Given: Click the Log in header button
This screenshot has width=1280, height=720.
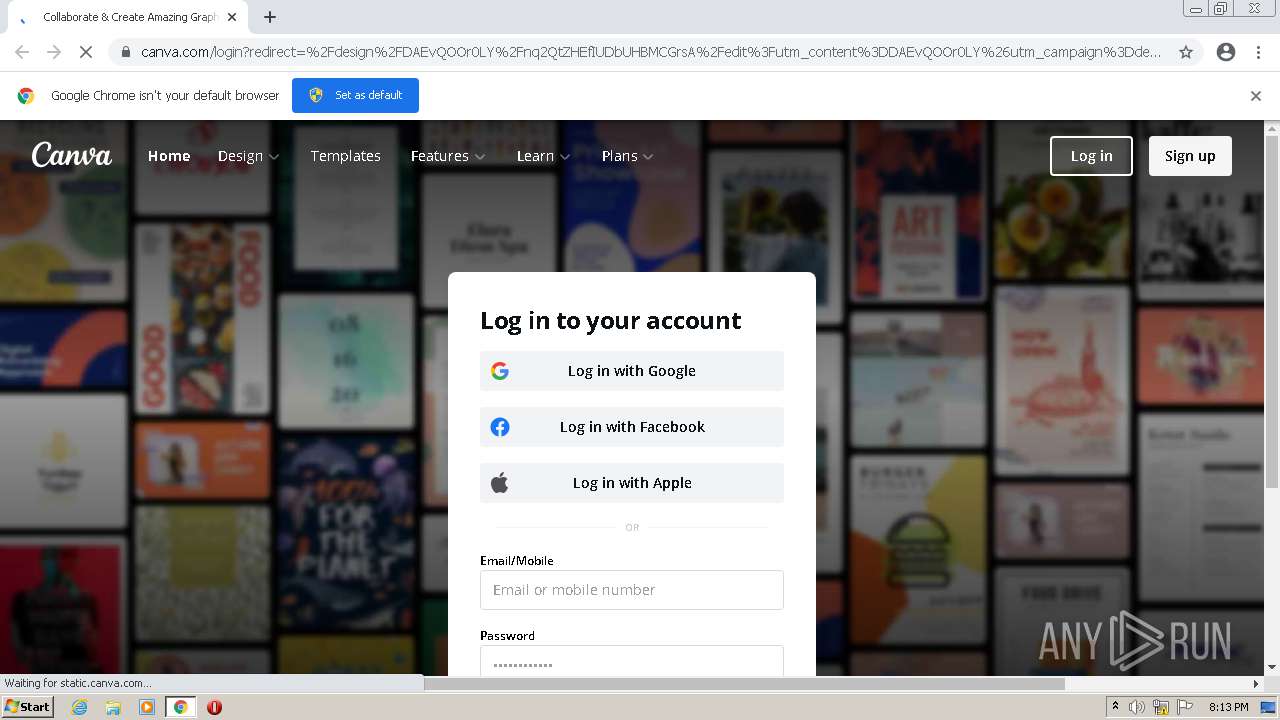Looking at the screenshot, I should [x=1091, y=156].
